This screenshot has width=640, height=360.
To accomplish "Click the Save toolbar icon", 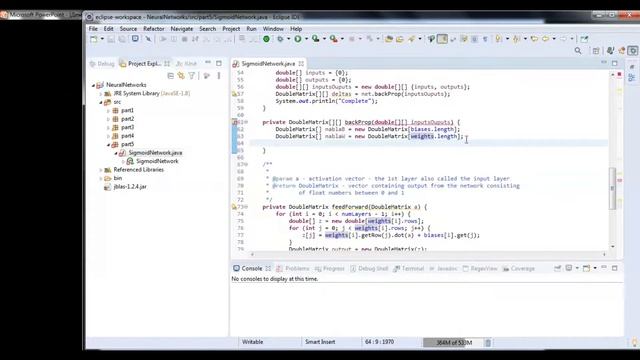I will coord(111,39).
